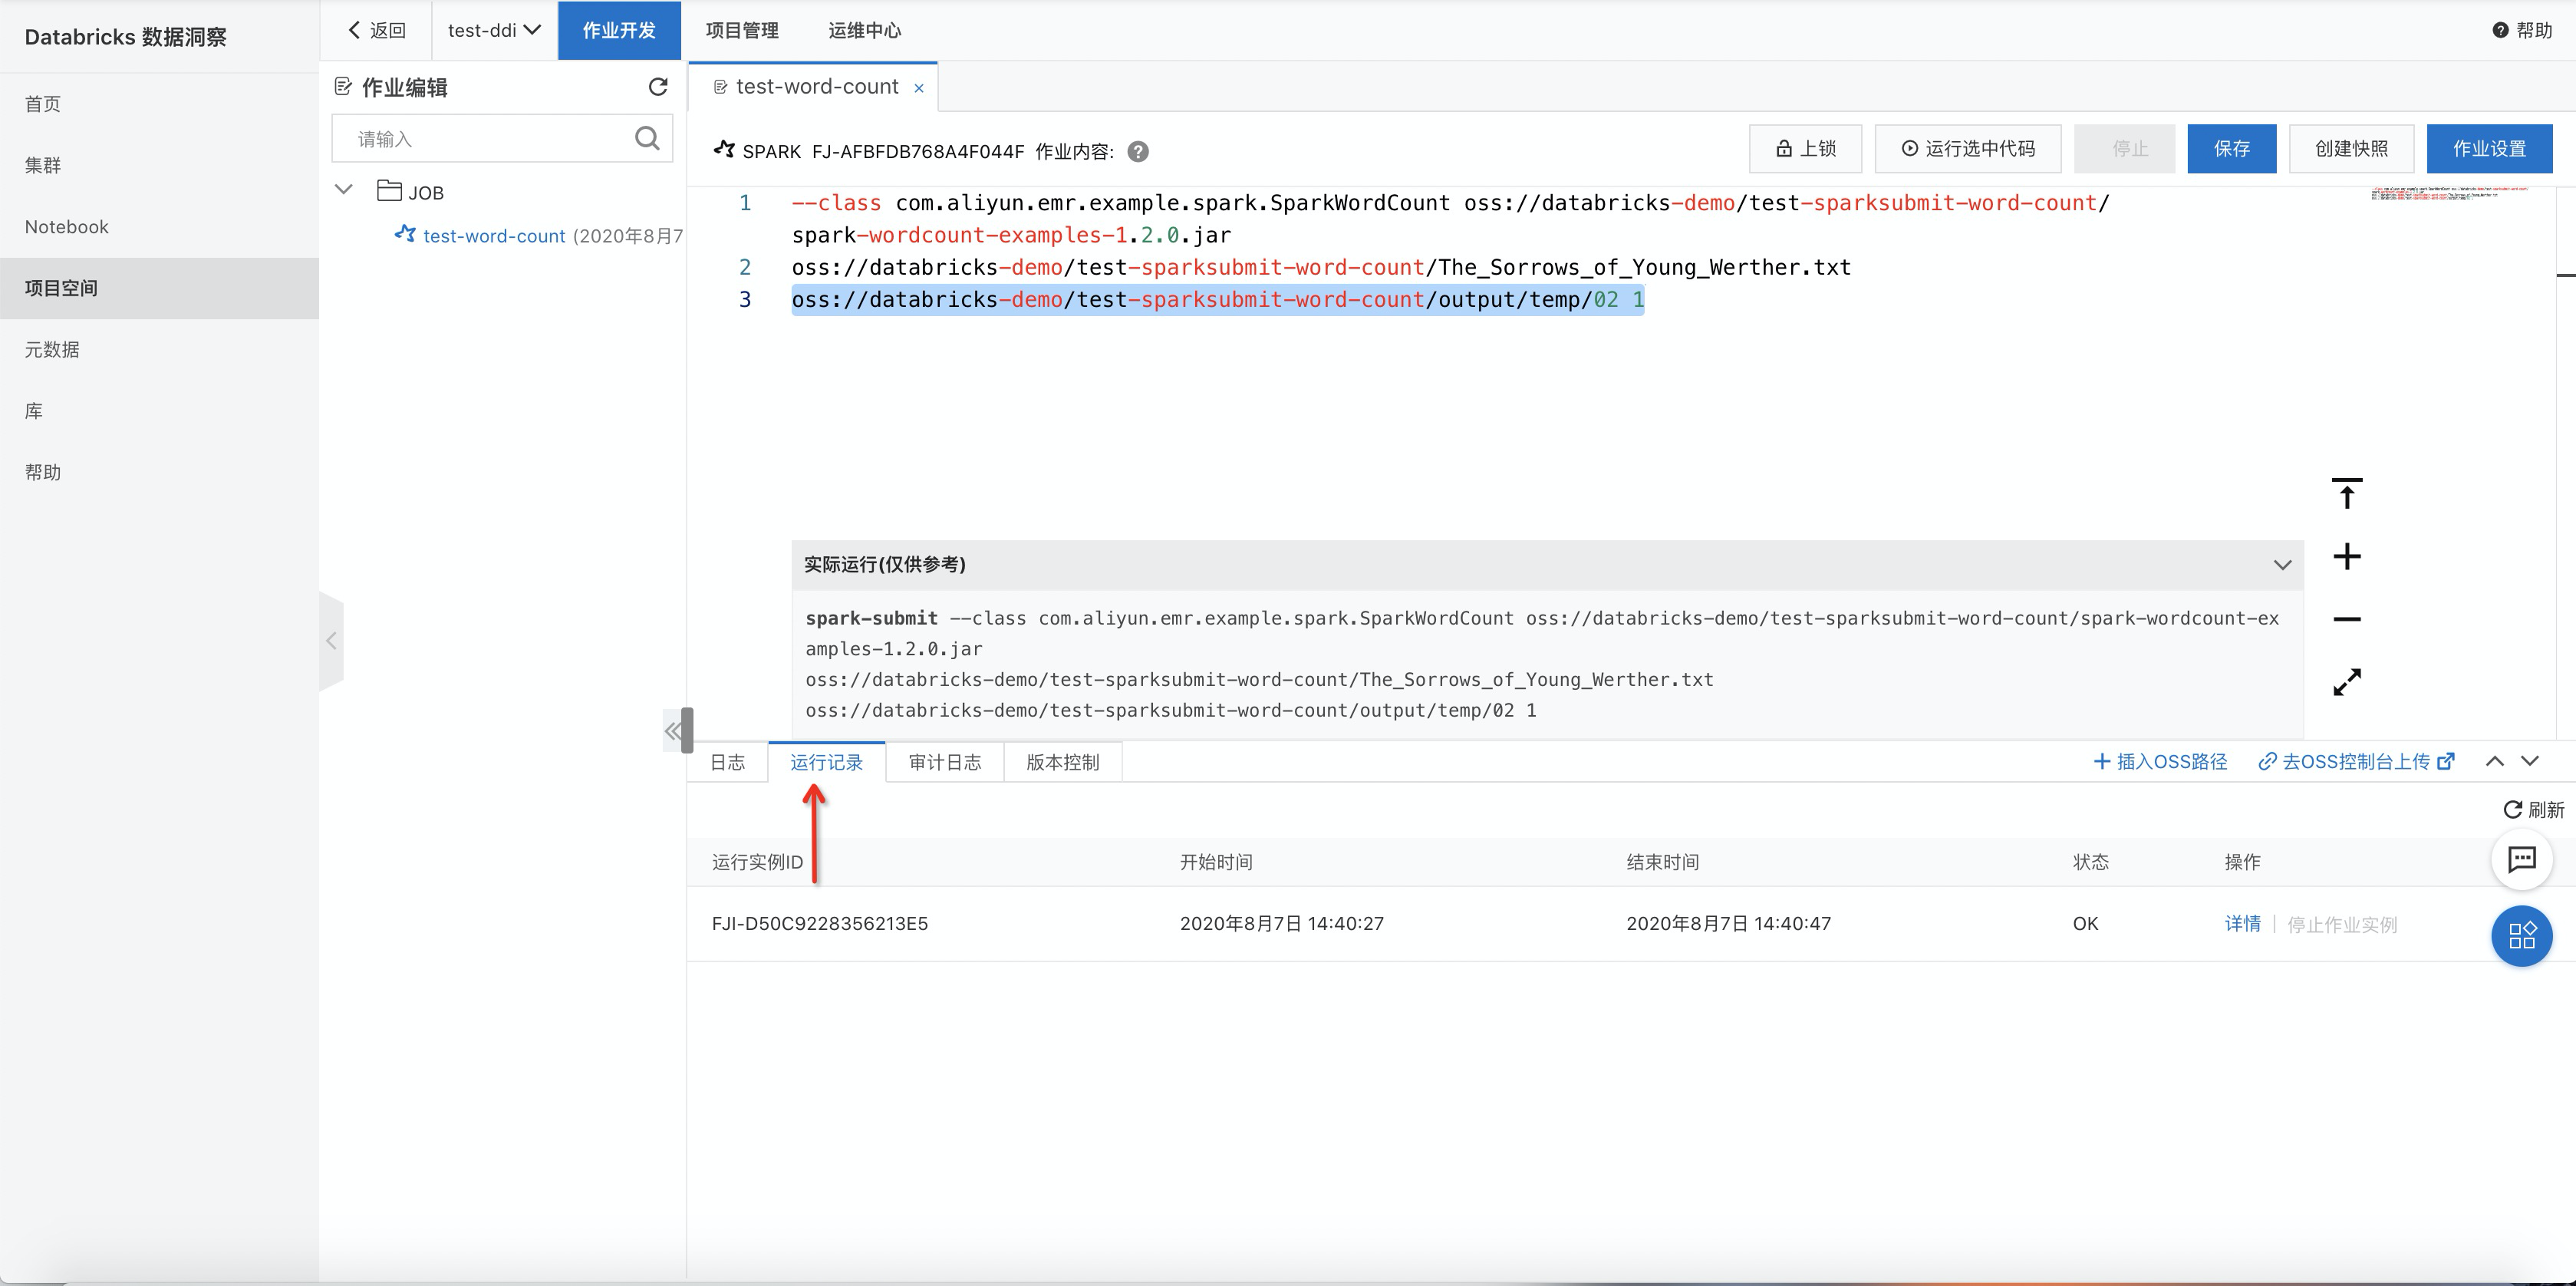Image resolution: width=2576 pixels, height=1286 pixels.
Task: Collapse the left sidebar handle
Action: tap(331, 641)
